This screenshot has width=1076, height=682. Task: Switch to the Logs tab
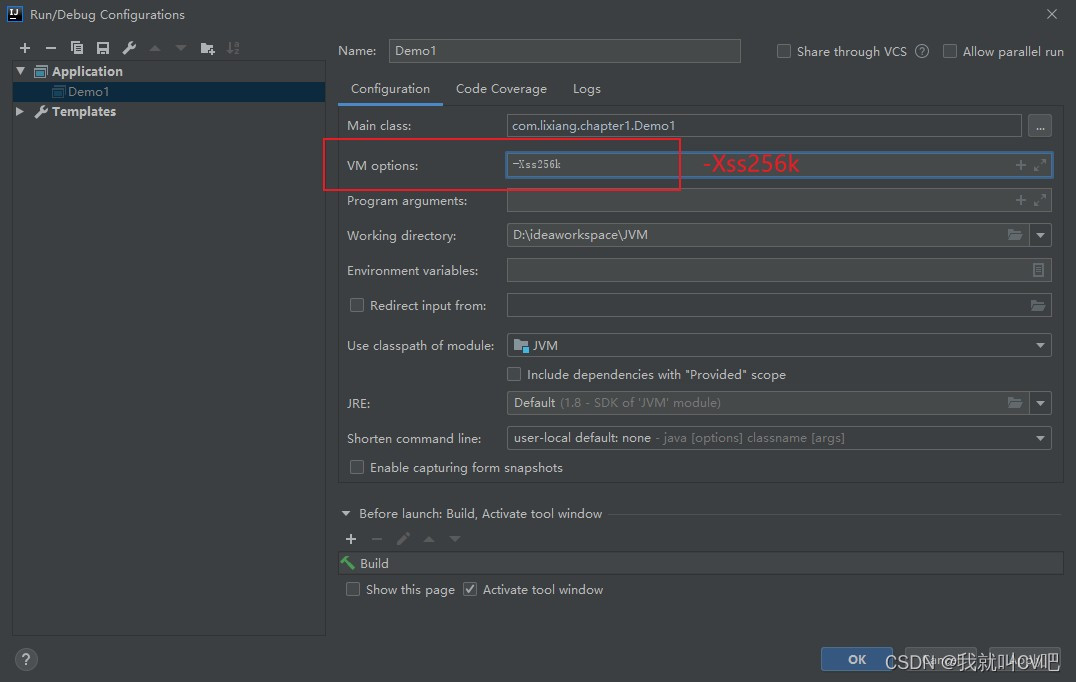[587, 89]
